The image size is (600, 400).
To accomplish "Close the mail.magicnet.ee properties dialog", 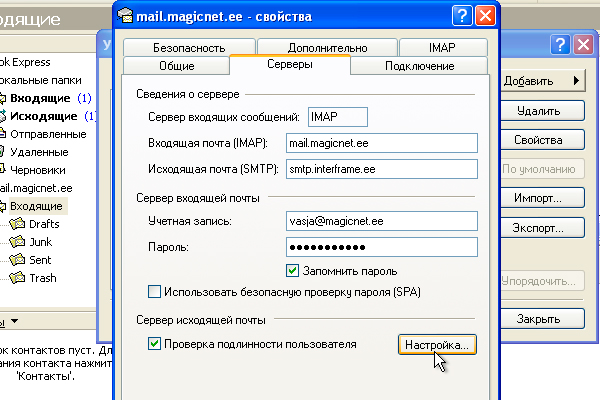I will pyautogui.click(x=485, y=16).
